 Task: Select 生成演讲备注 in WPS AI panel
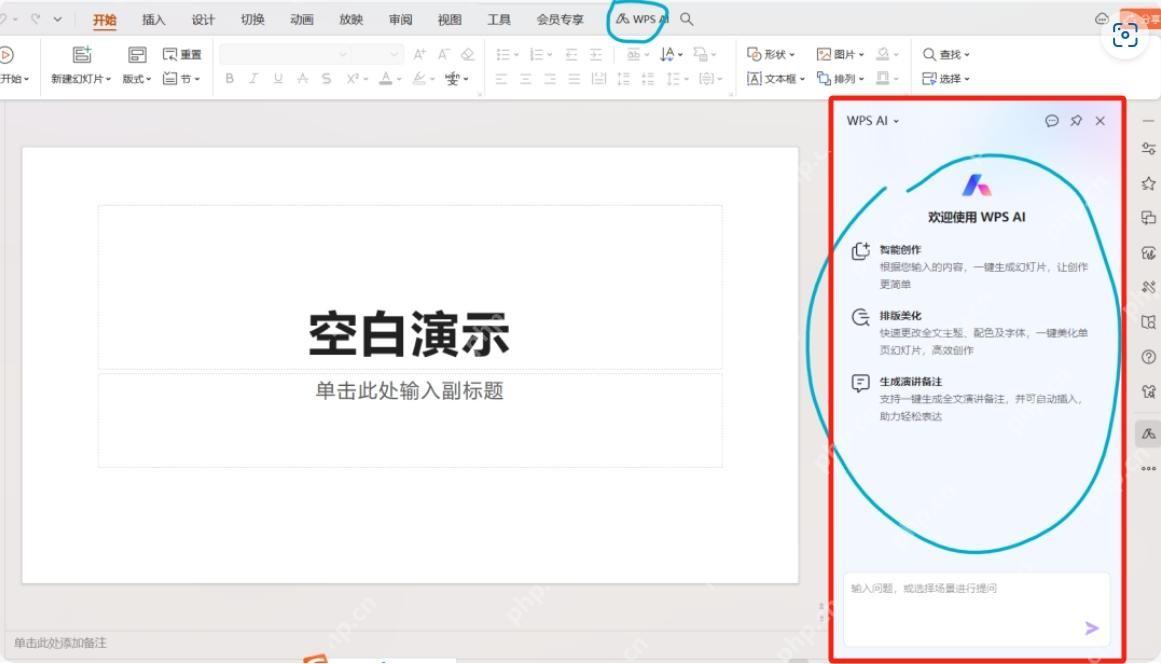[971, 398]
